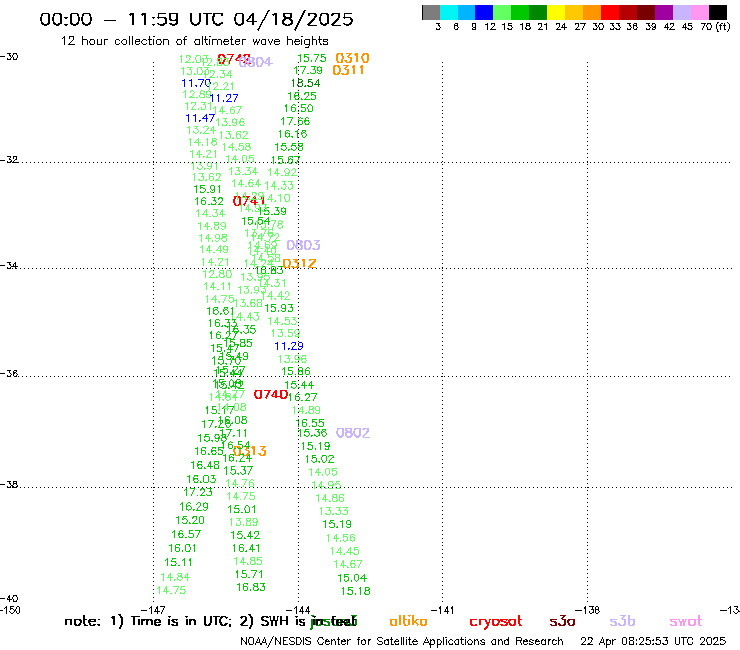The height and width of the screenshot is (650, 740).
Task: Click the altika satellite legend label
Action: click(x=408, y=621)
